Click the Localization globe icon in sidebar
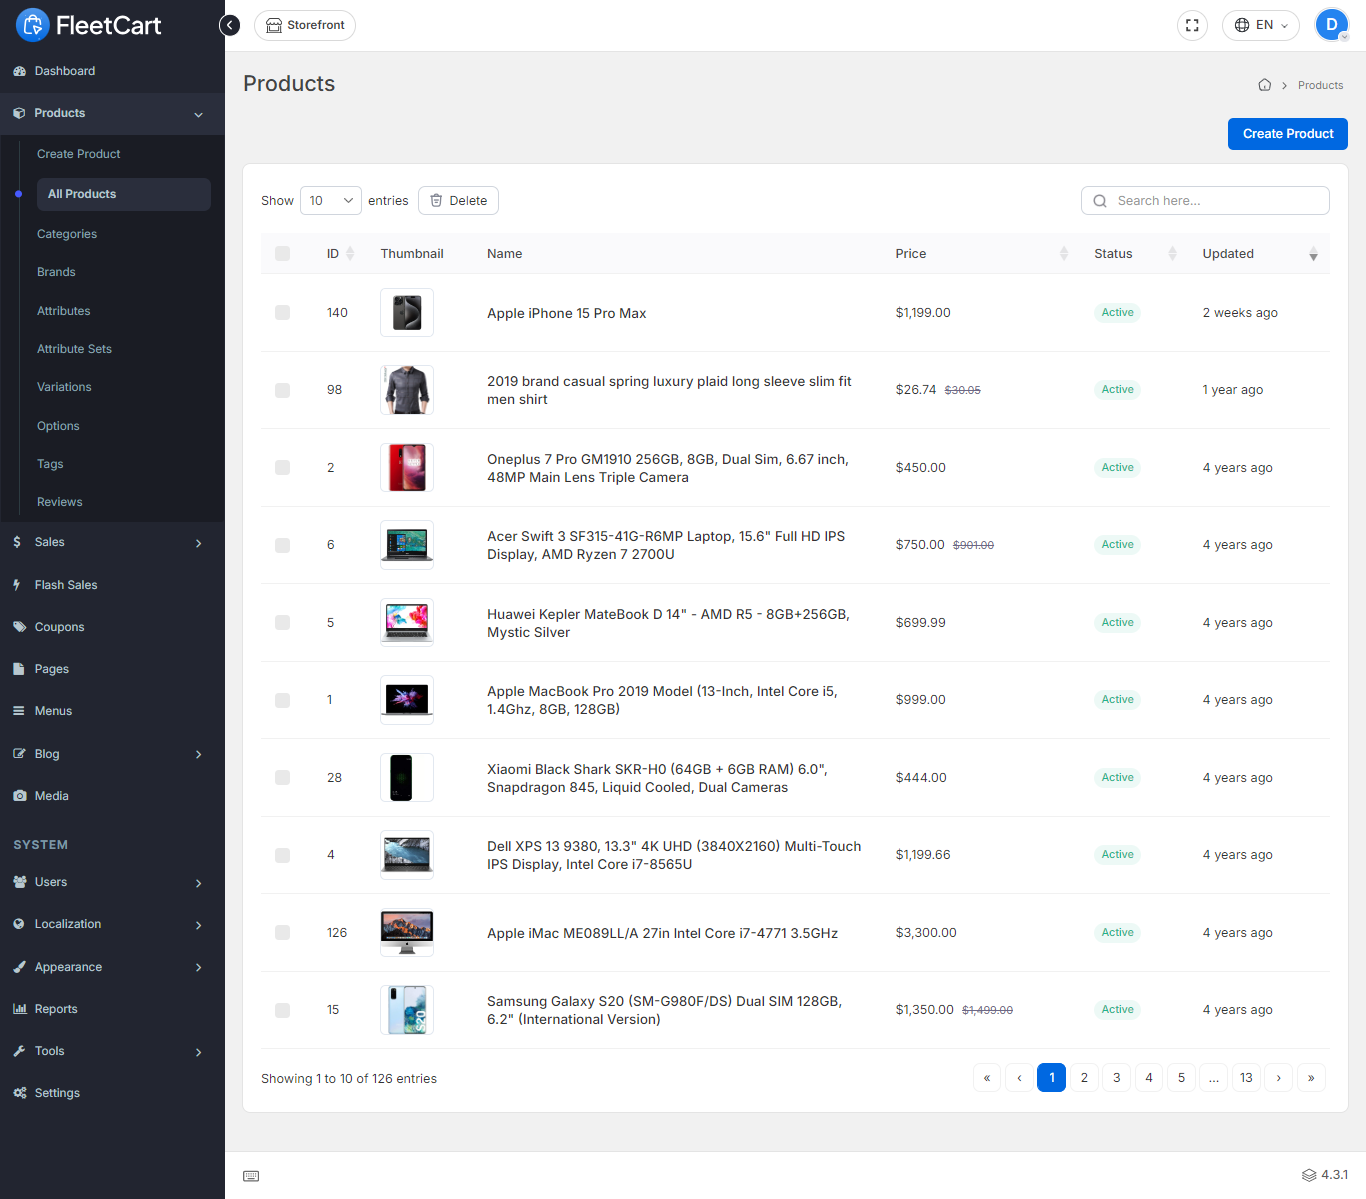This screenshot has width=1366, height=1199. [x=19, y=924]
